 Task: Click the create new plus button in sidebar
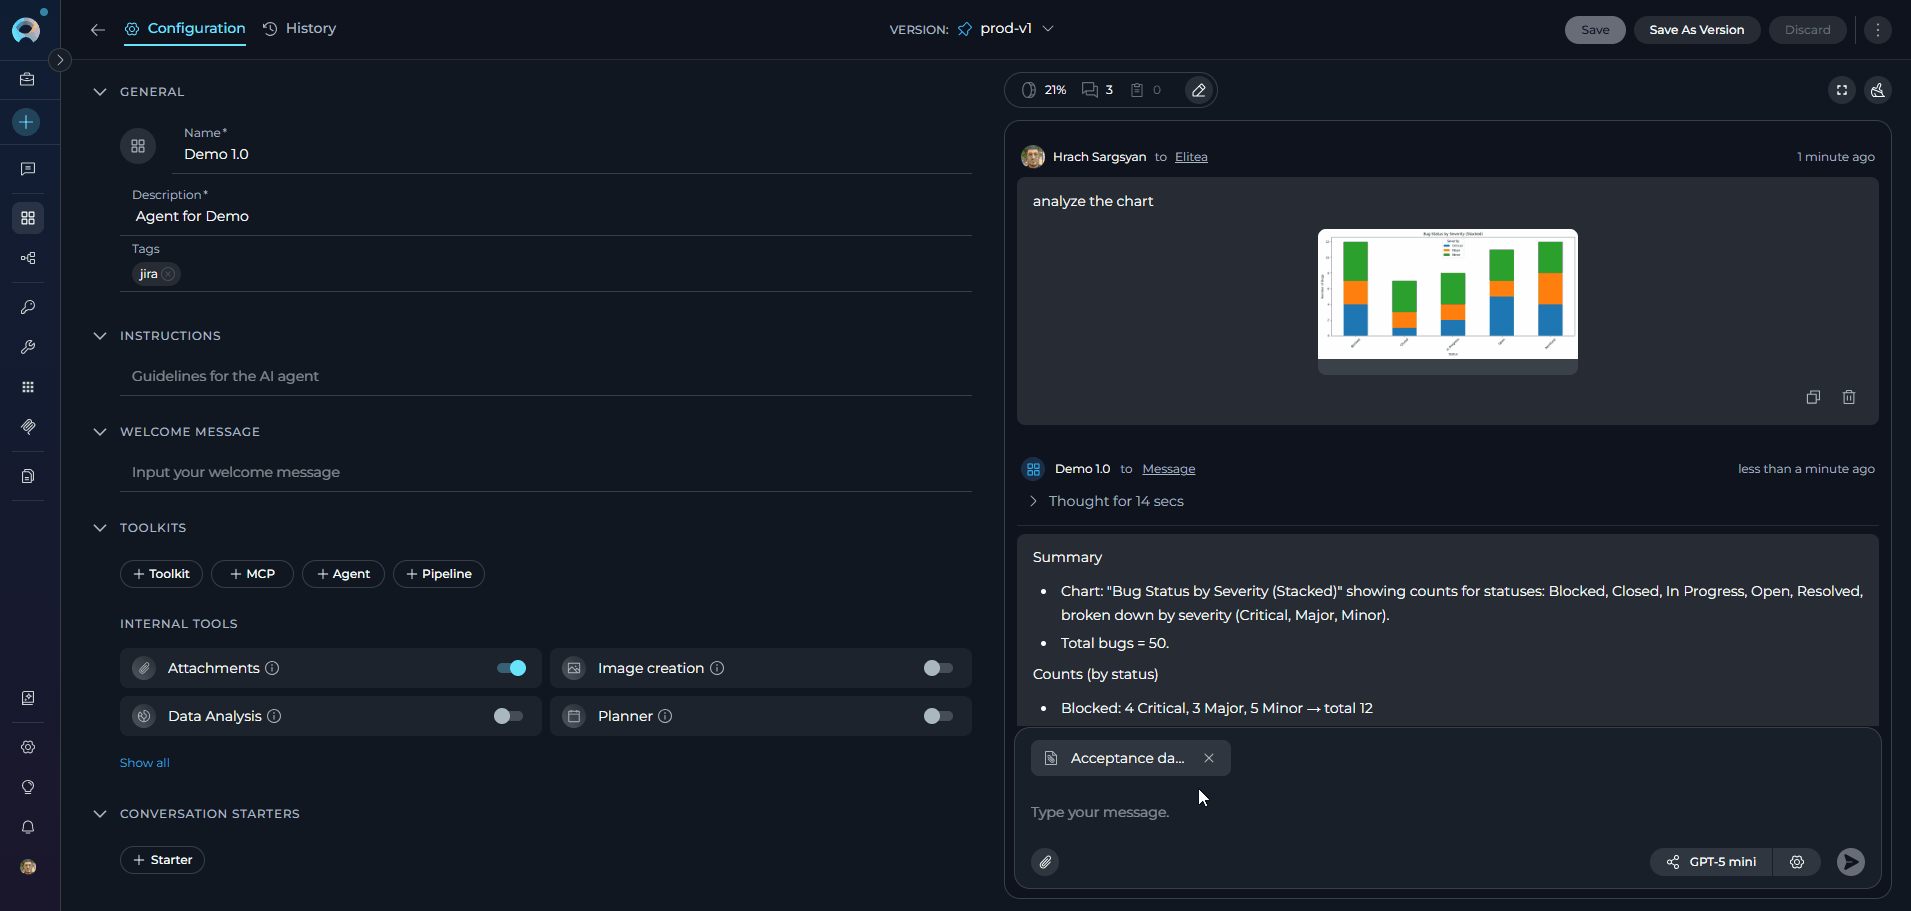(x=27, y=122)
